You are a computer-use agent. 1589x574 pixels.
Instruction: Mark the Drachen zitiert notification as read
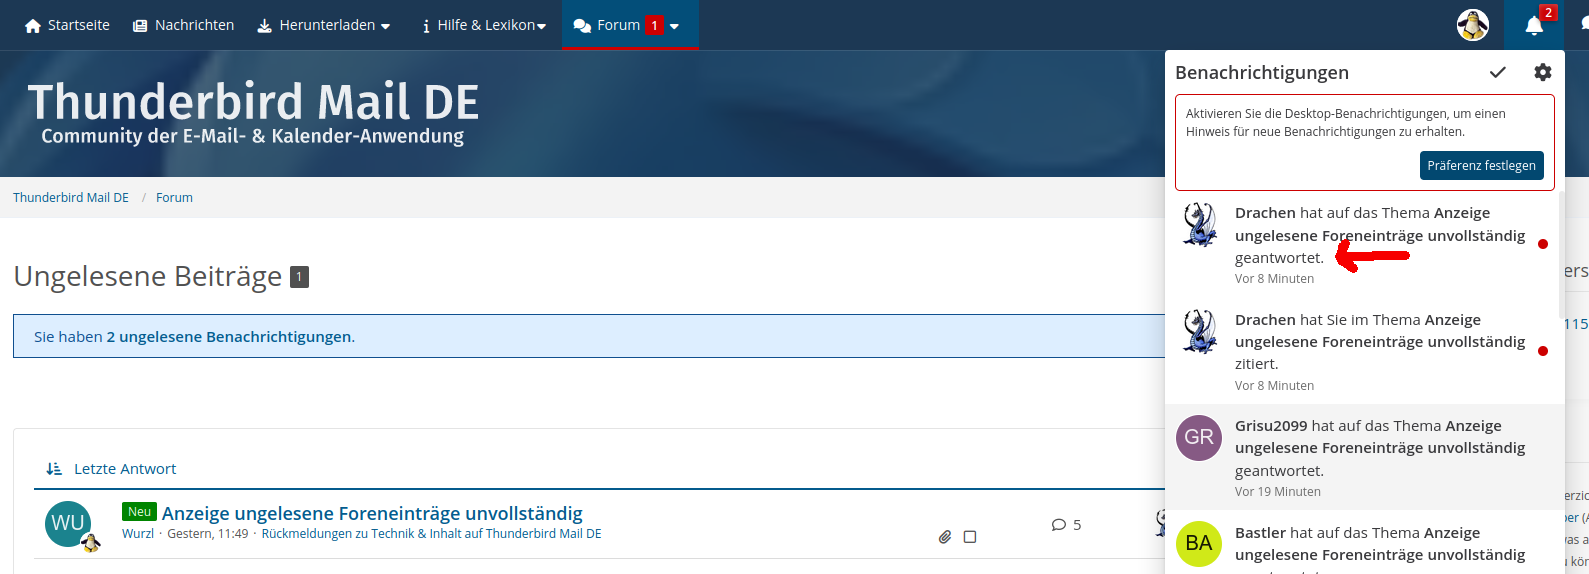pos(1543,351)
